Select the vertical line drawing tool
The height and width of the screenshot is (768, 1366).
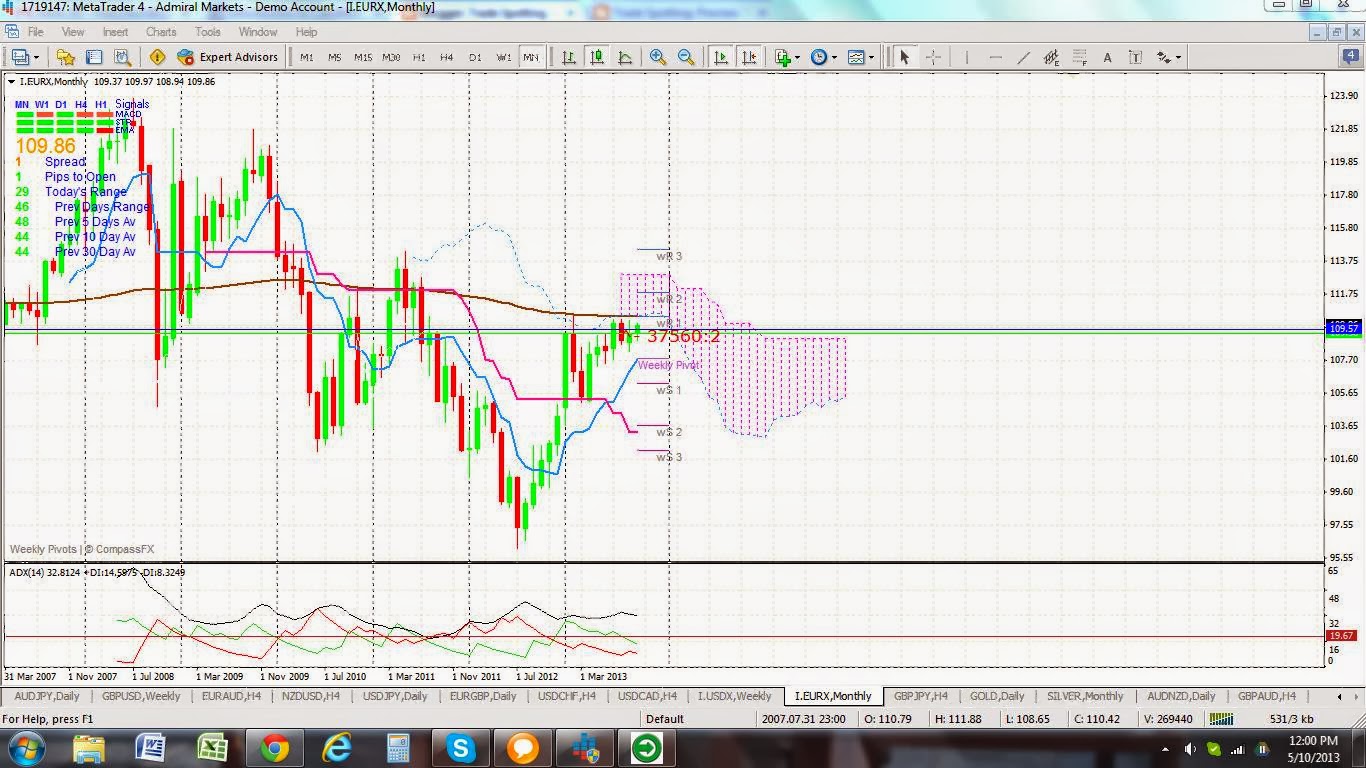click(966, 57)
